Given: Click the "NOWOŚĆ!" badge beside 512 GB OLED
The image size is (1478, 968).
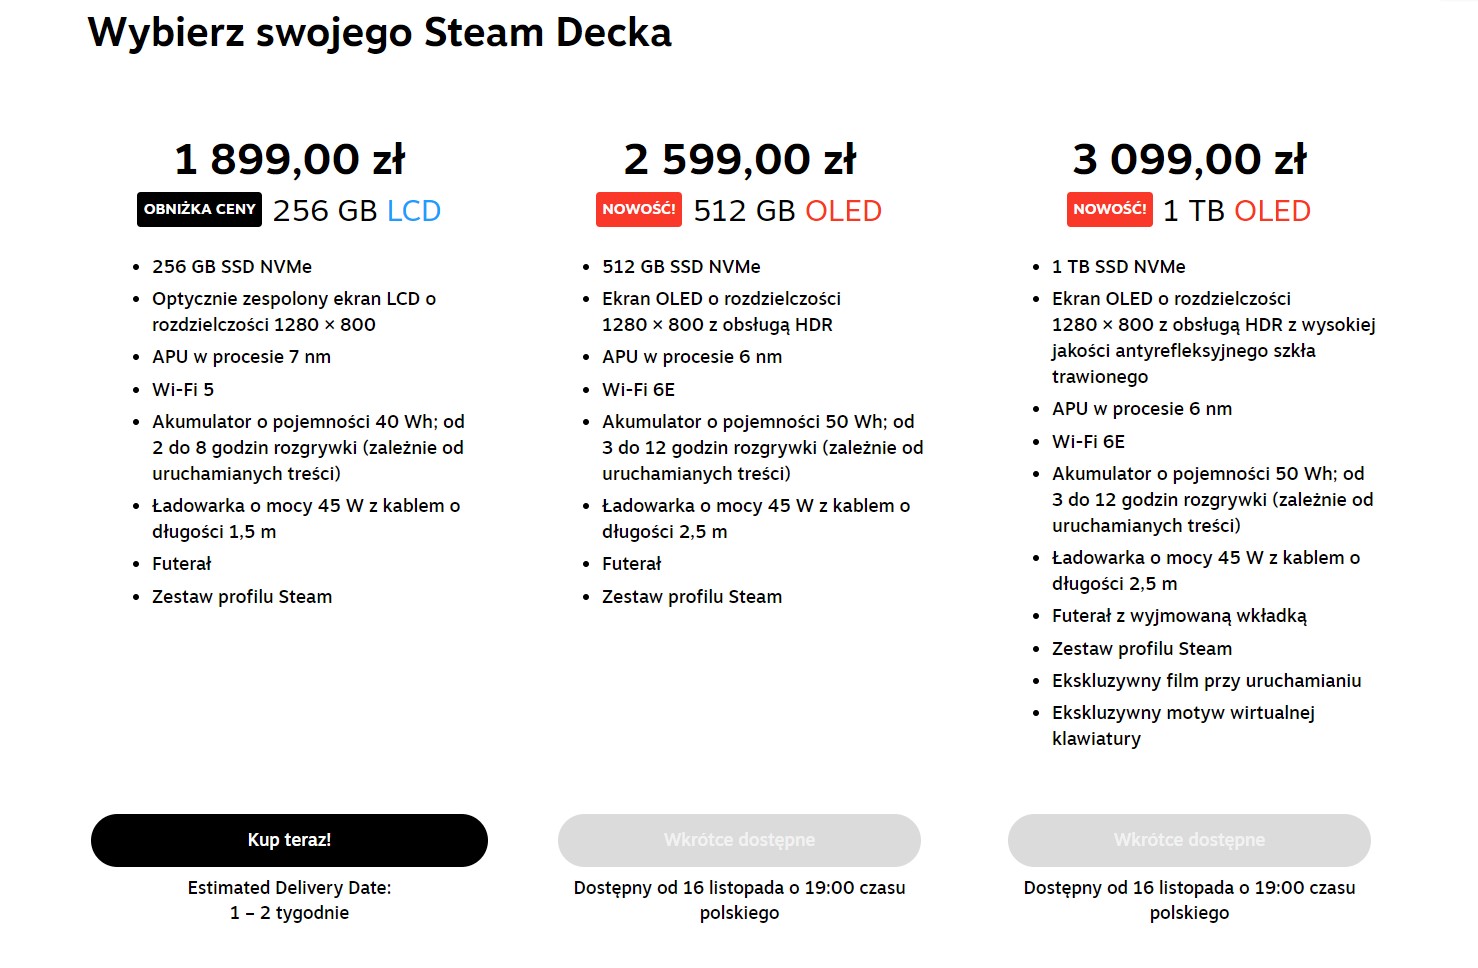Looking at the screenshot, I should [x=639, y=209].
